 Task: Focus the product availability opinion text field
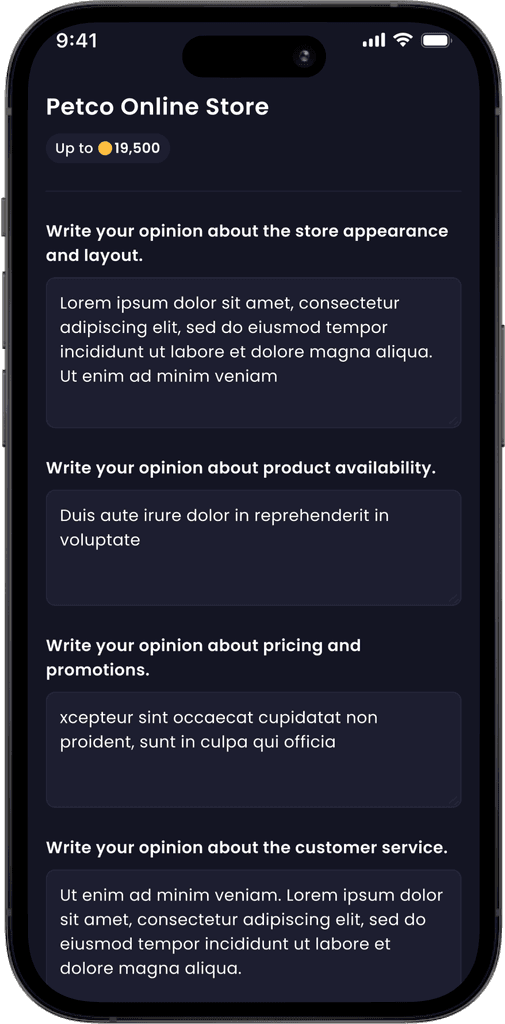[x=253, y=547]
